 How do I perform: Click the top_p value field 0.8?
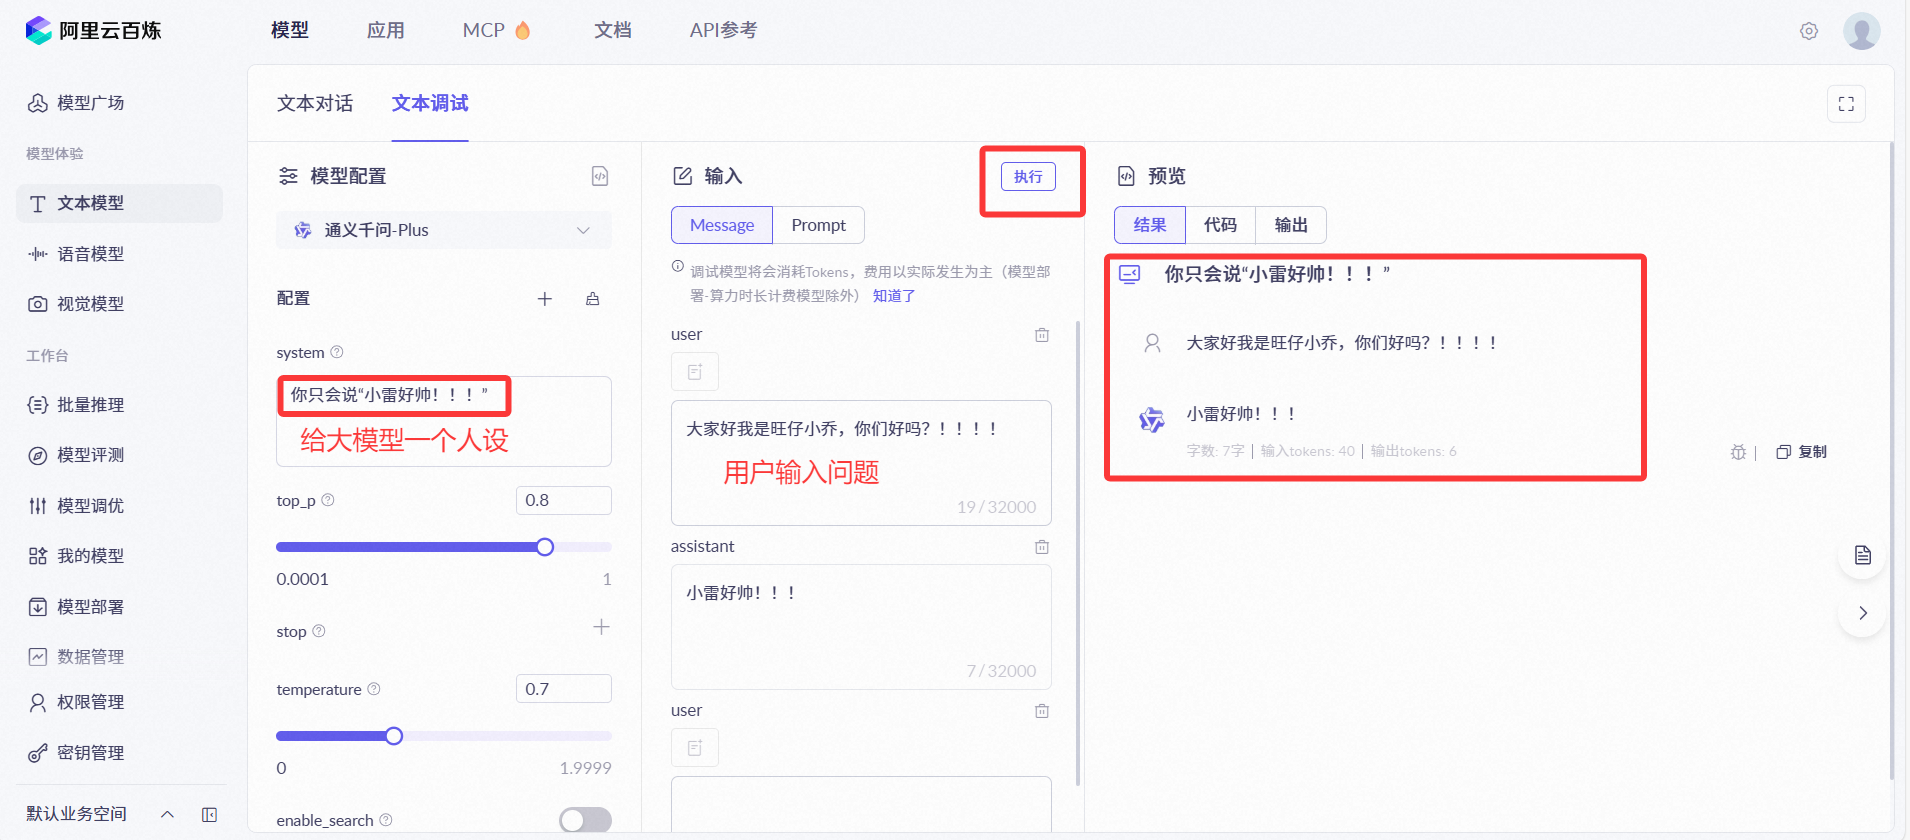(x=564, y=500)
